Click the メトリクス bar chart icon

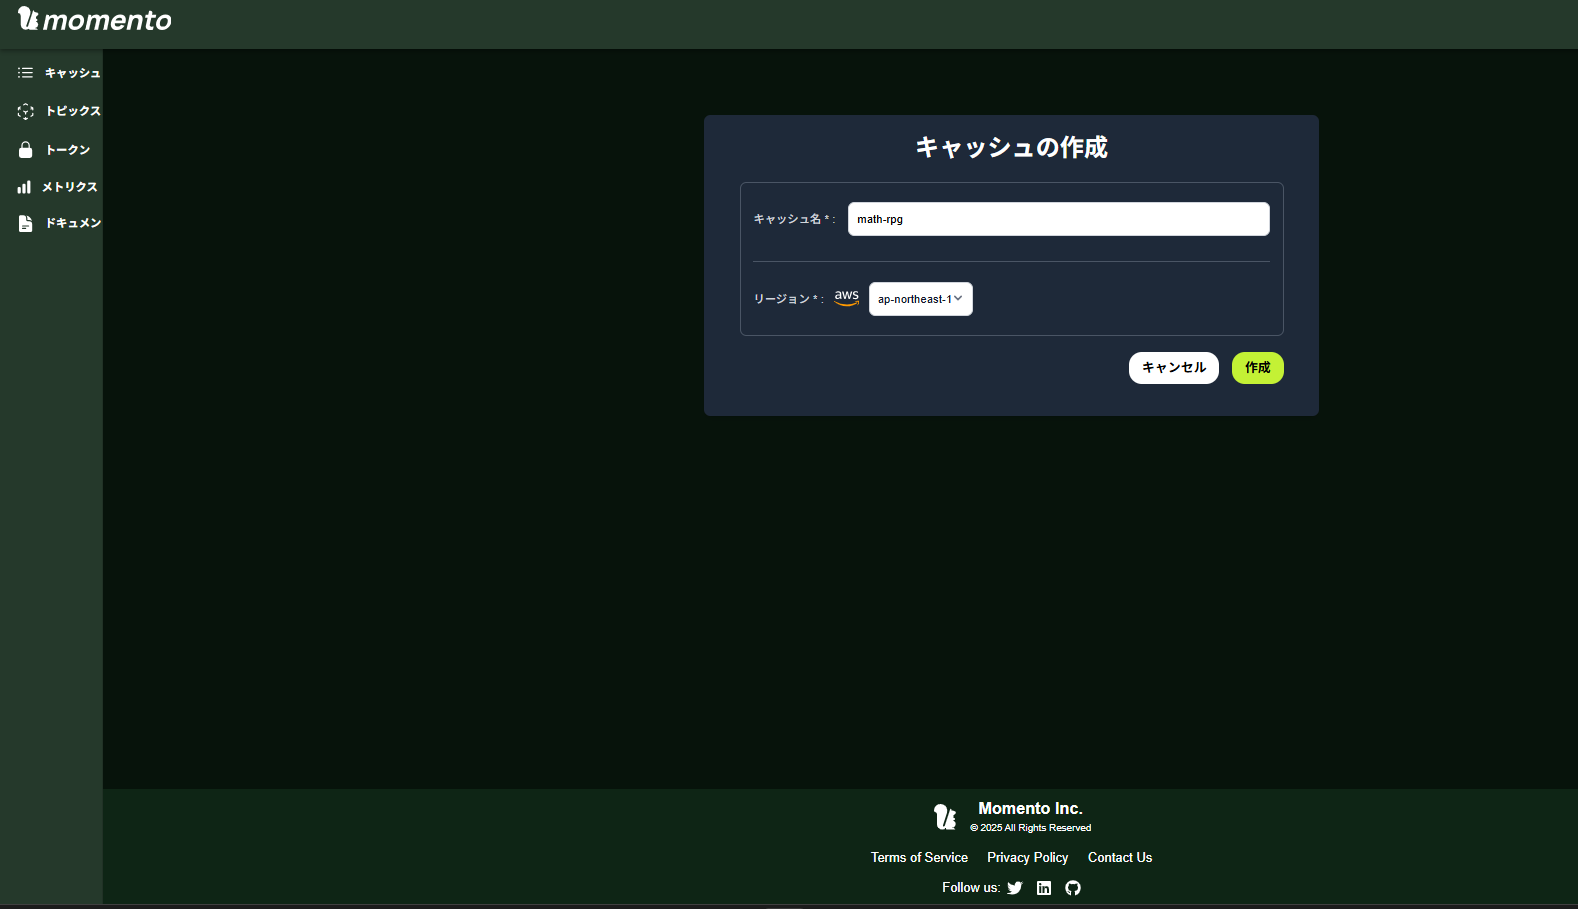pyautogui.click(x=24, y=187)
